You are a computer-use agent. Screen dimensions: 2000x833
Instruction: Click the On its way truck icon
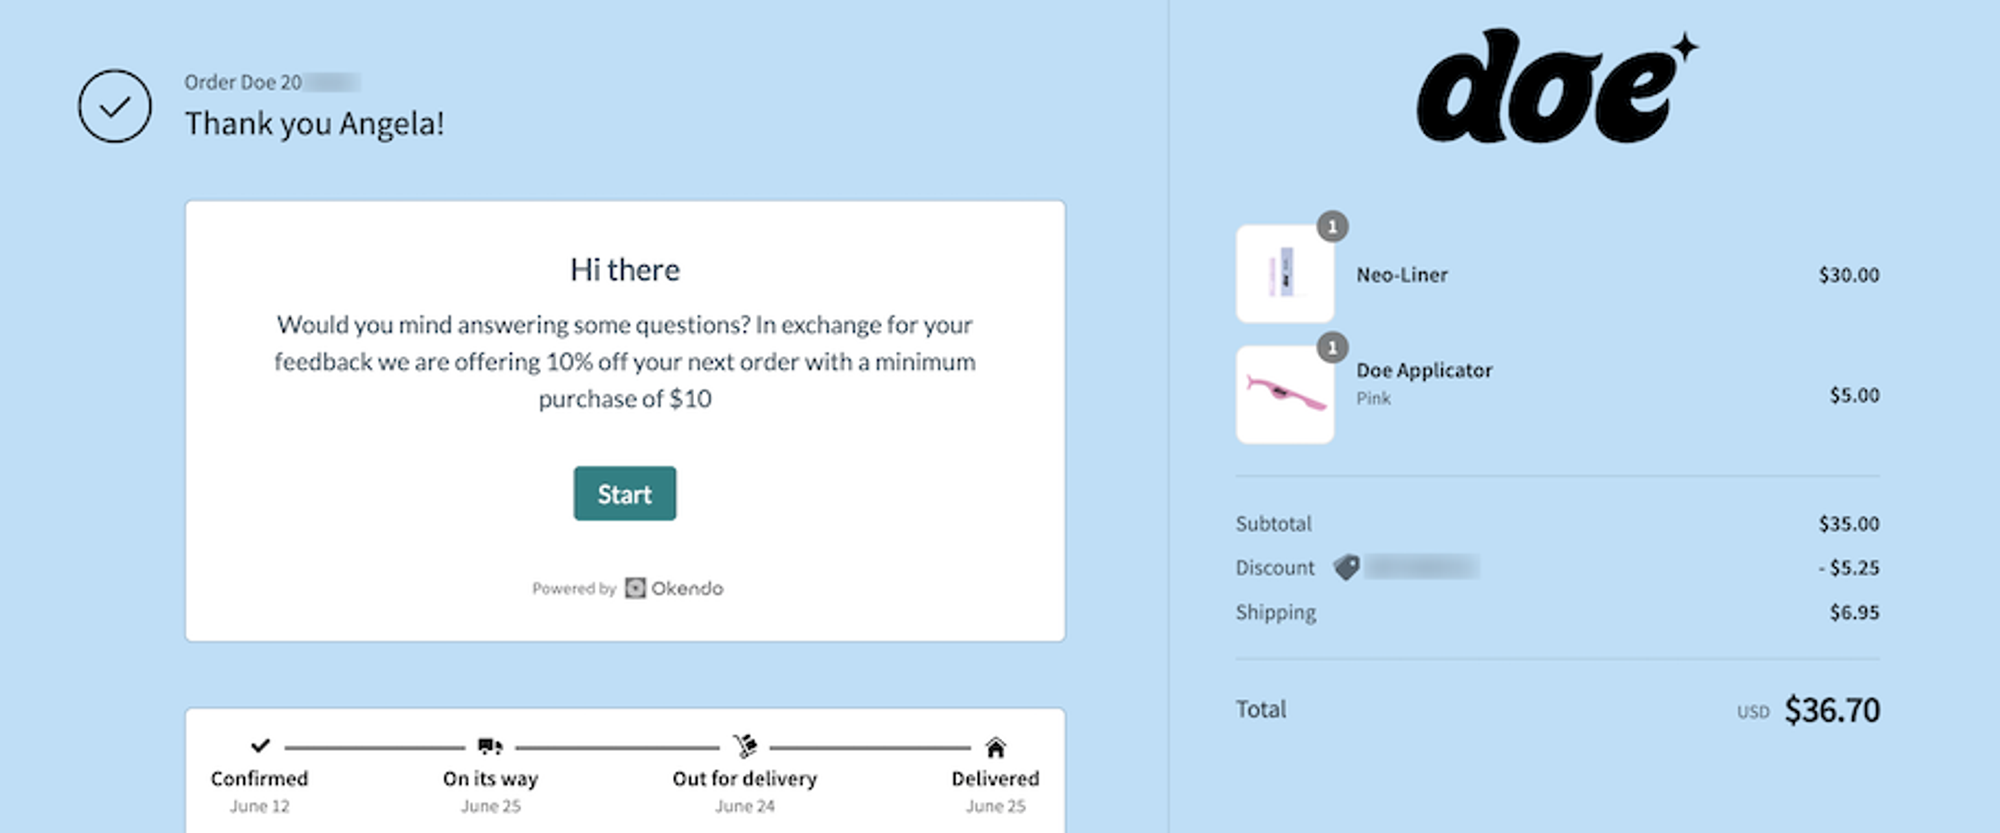[x=490, y=746]
